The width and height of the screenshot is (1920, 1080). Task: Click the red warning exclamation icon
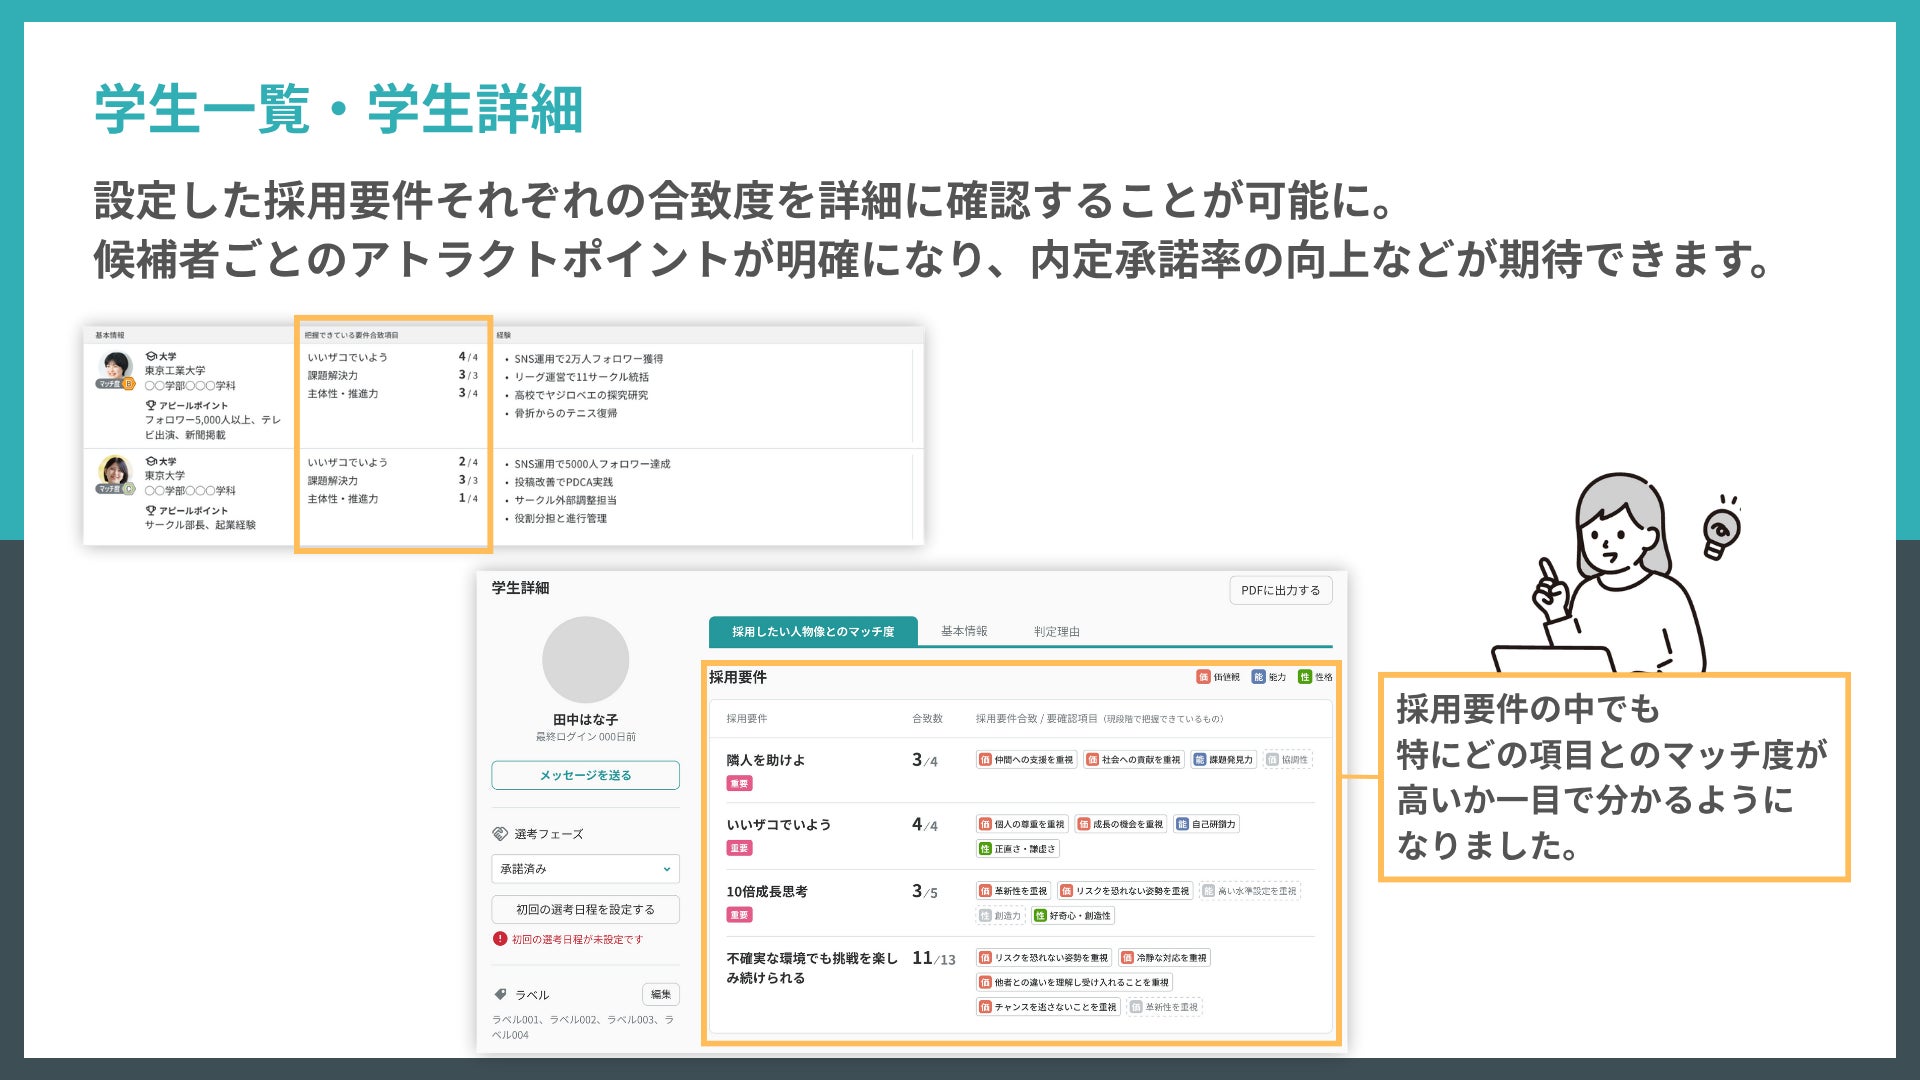[500, 939]
